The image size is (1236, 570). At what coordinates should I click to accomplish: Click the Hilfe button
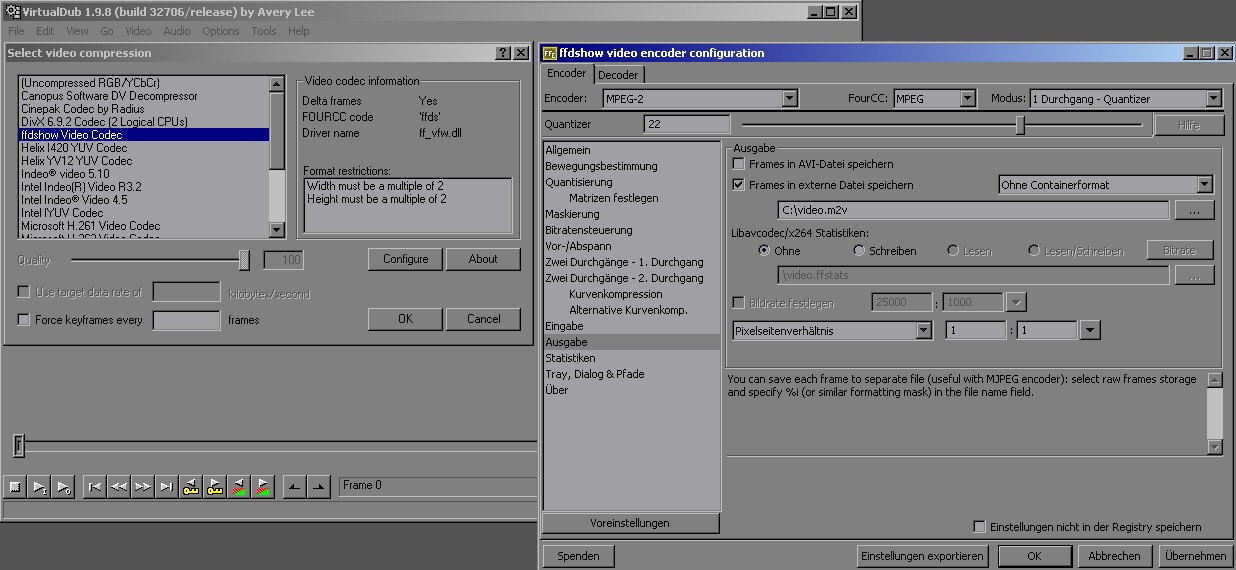[x=1188, y=125]
